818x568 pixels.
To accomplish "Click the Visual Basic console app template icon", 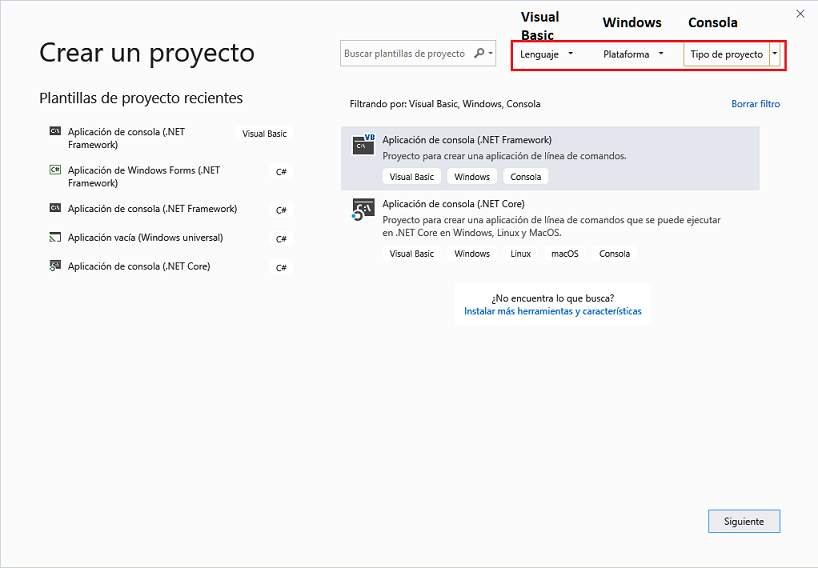I will pos(363,146).
